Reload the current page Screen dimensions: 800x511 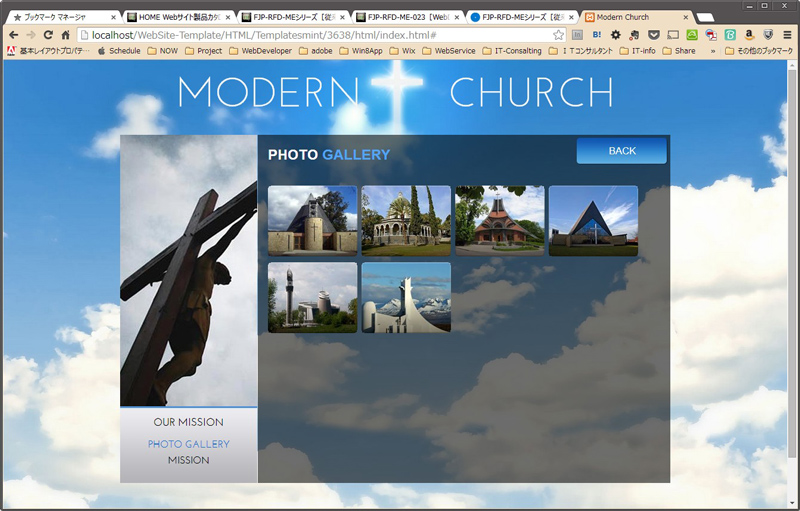point(47,34)
